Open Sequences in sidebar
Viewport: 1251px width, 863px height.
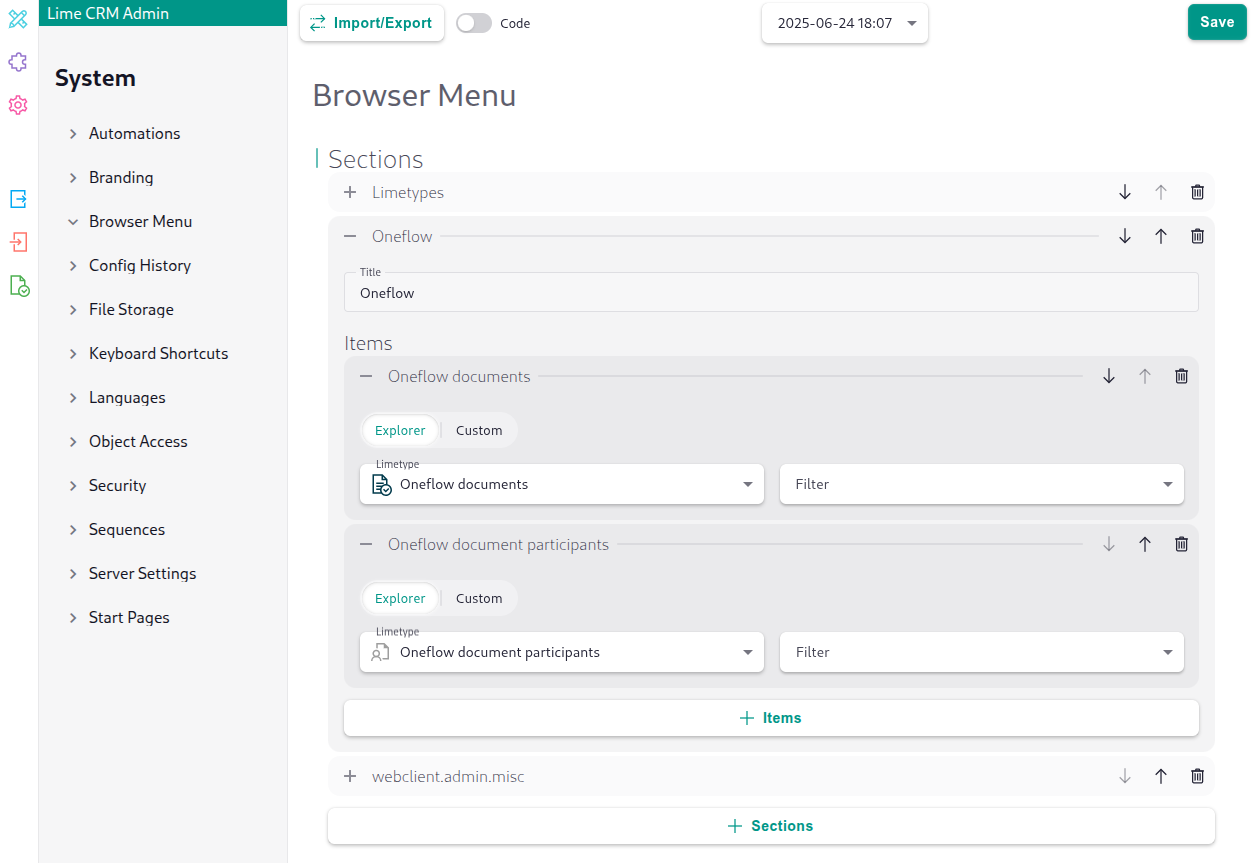[127, 529]
